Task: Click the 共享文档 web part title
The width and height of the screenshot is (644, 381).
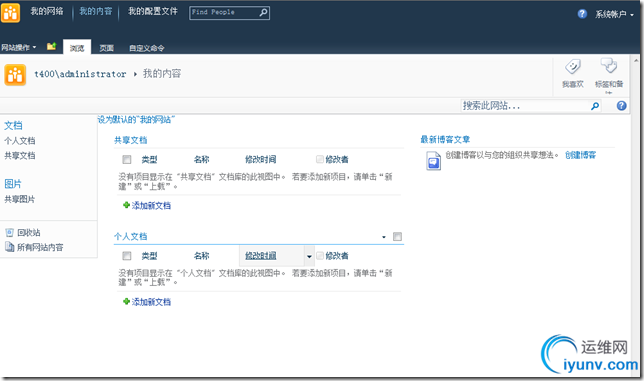Action: (131, 140)
